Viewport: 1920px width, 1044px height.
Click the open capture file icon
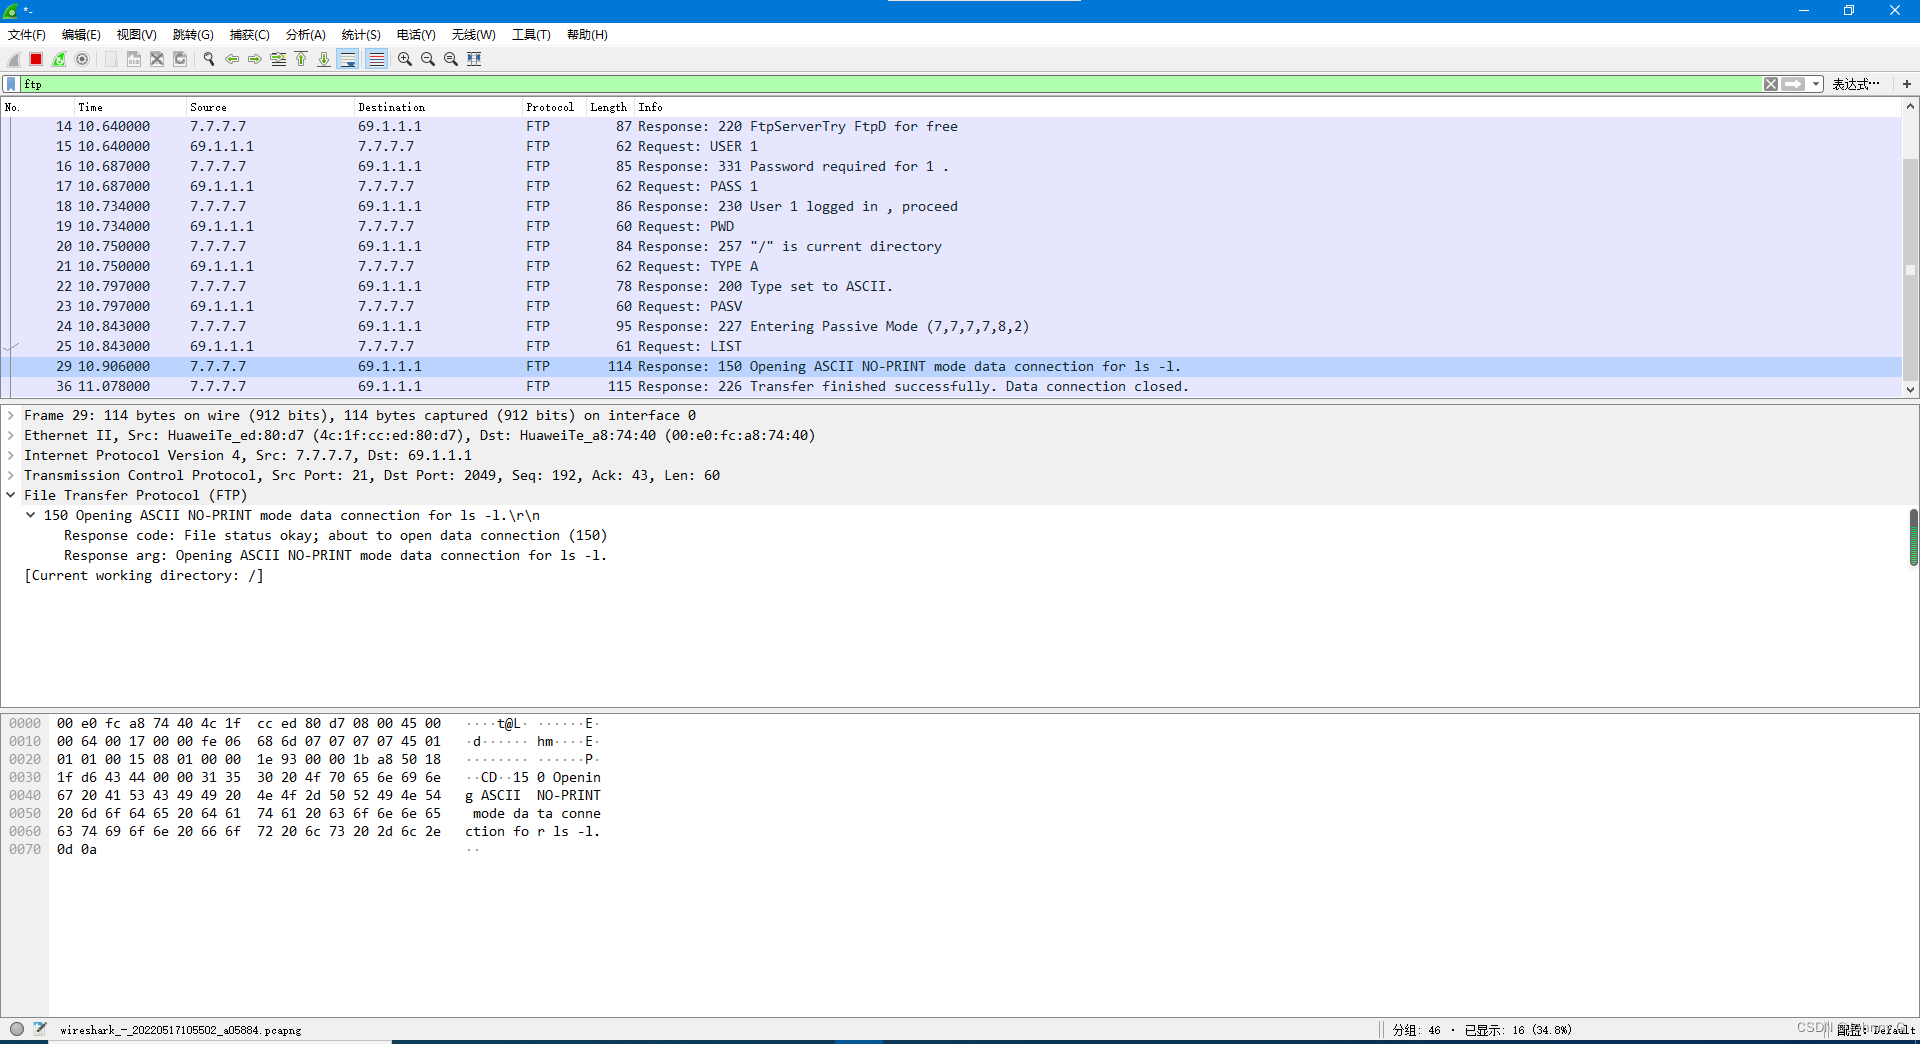coord(111,59)
